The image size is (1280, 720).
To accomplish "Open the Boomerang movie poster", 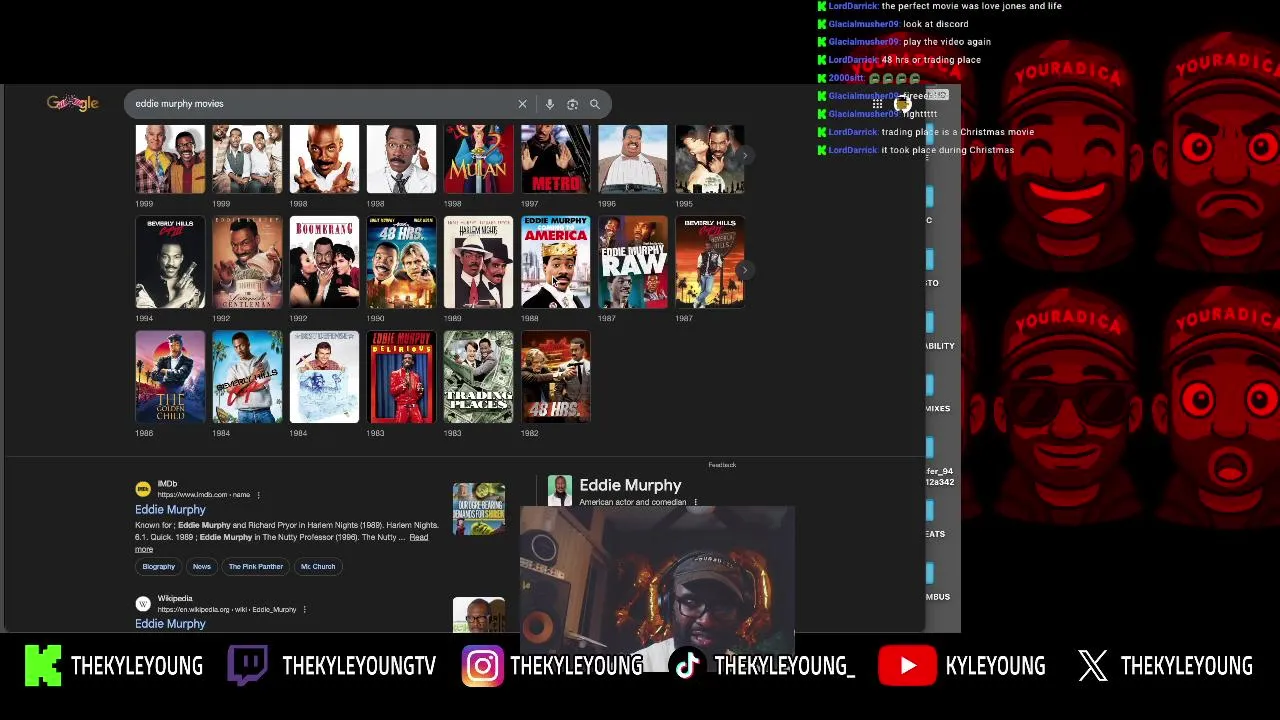I will pyautogui.click(x=324, y=262).
